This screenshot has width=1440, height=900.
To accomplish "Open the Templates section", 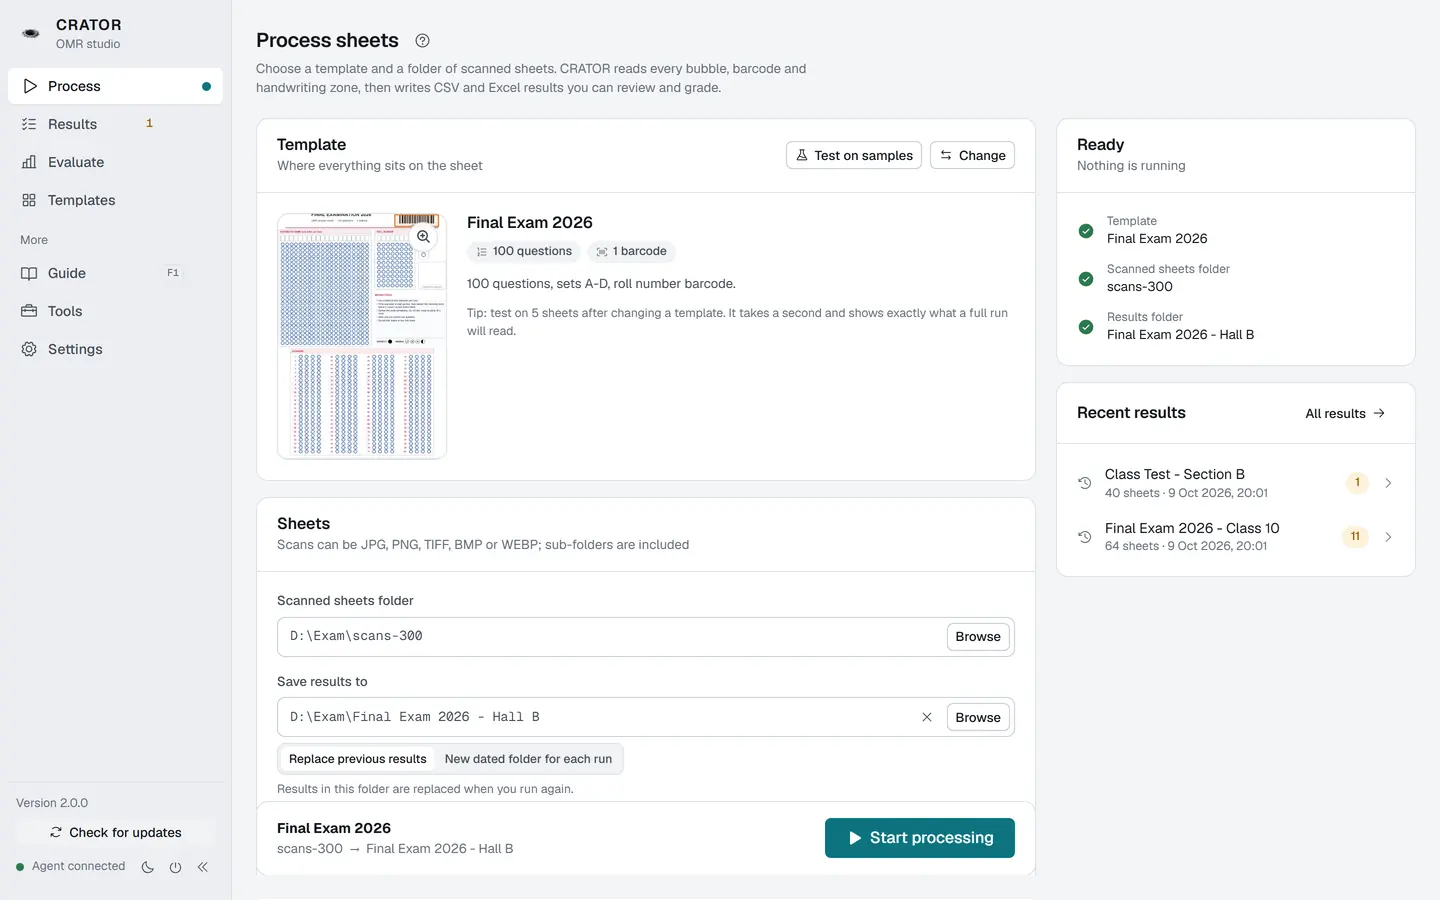I will 115,200.
